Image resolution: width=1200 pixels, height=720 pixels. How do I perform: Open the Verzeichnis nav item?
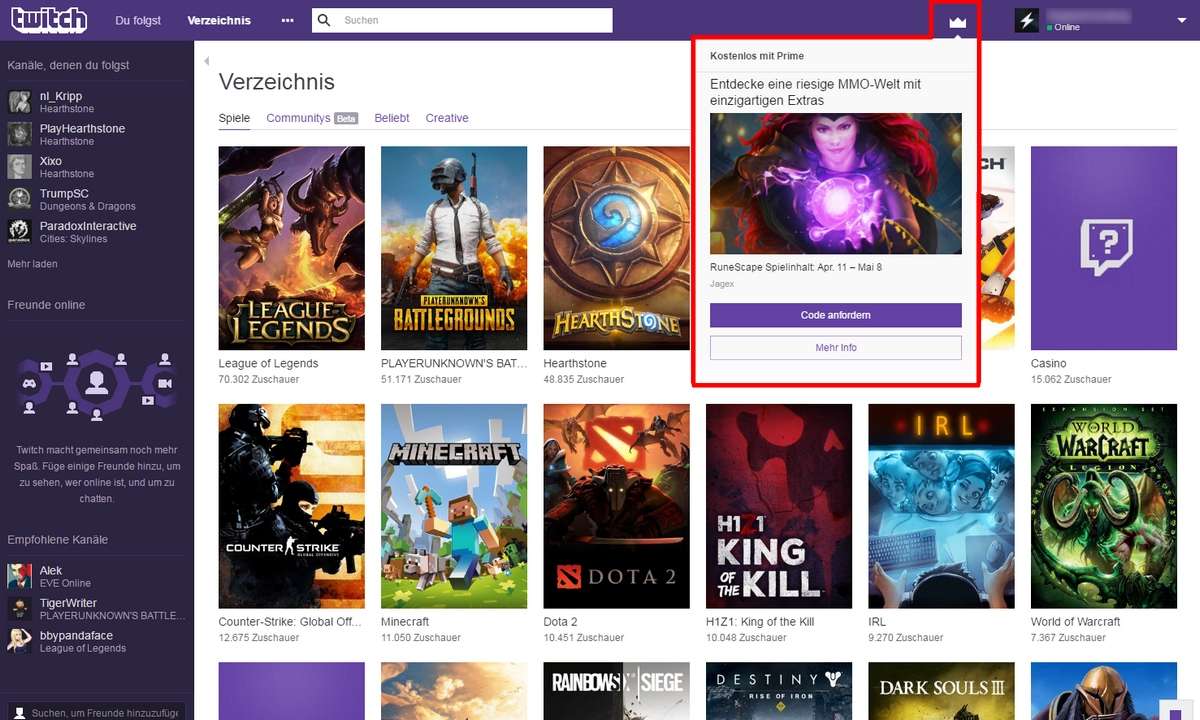click(x=219, y=20)
